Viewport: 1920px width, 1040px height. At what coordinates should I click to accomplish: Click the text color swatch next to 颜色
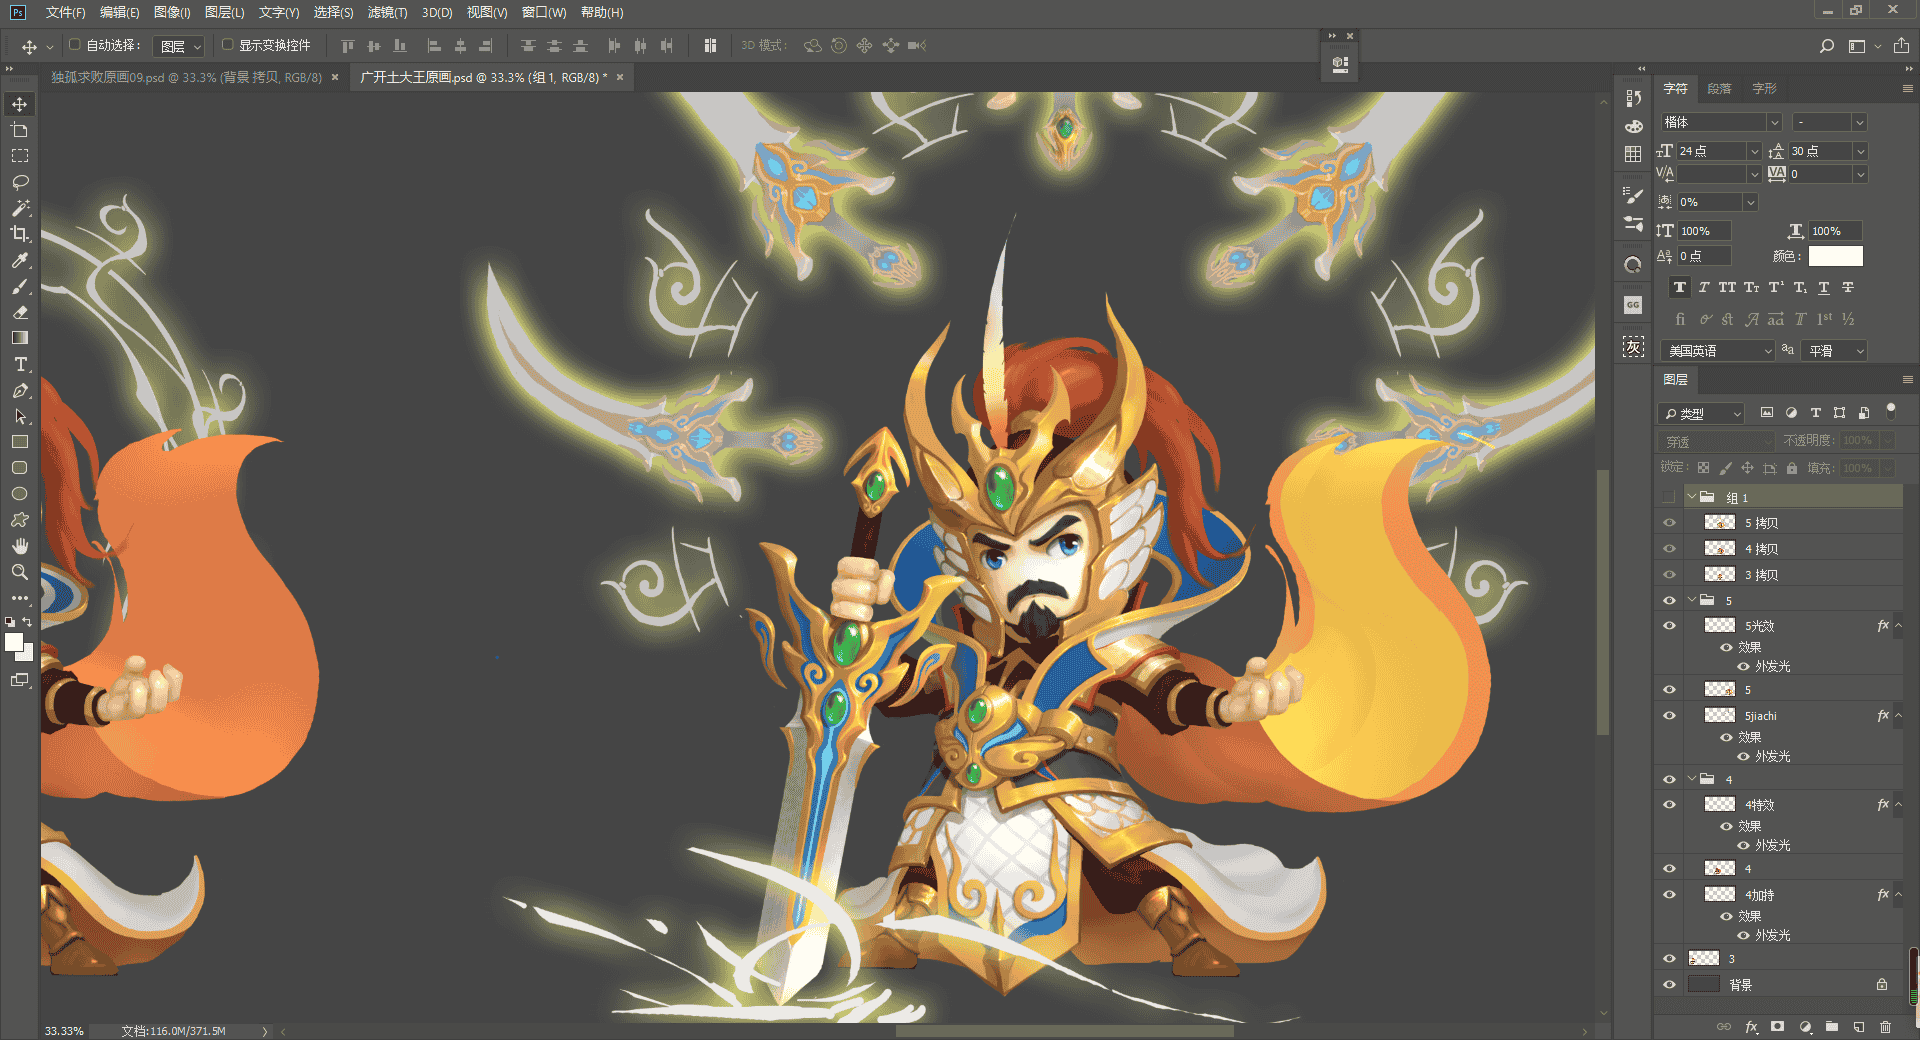1835,256
